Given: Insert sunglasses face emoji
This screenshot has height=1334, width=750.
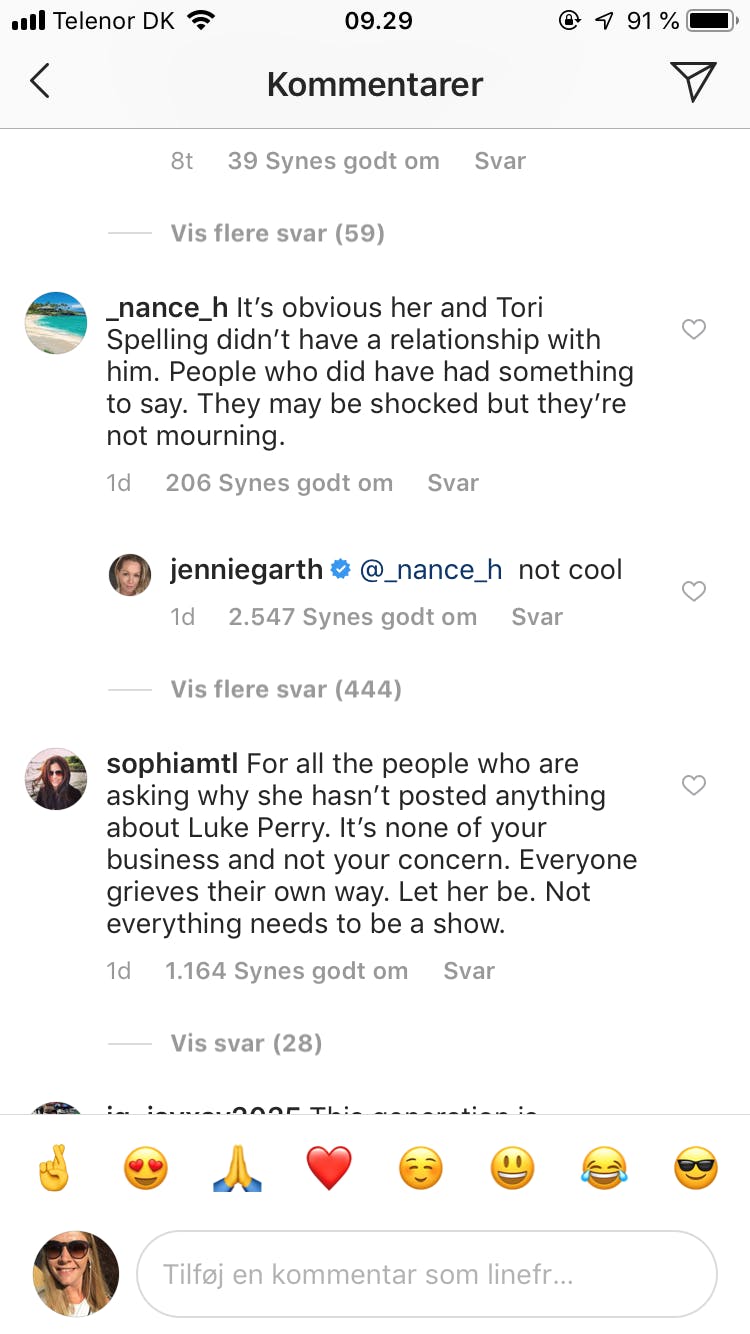Looking at the screenshot, I should tap(696, 1168).
